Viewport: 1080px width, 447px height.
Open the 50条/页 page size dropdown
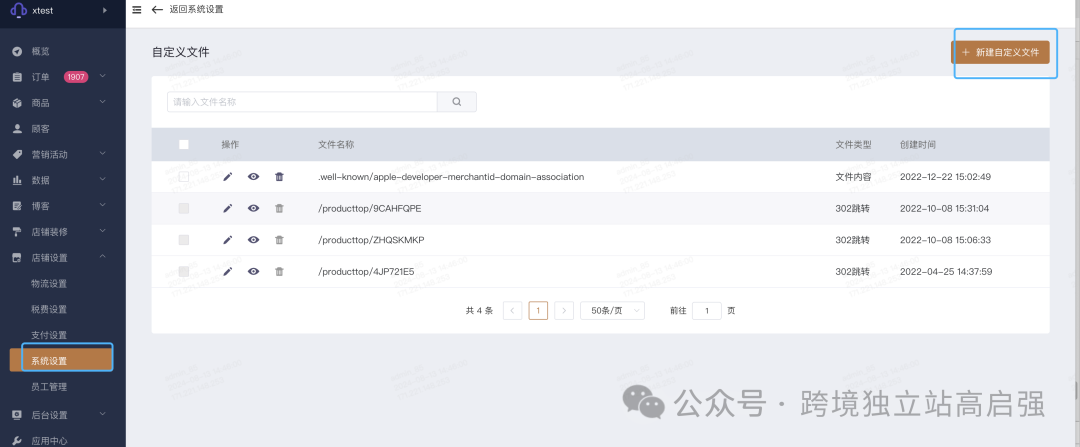pyautogui.click(x=612, y=311)
